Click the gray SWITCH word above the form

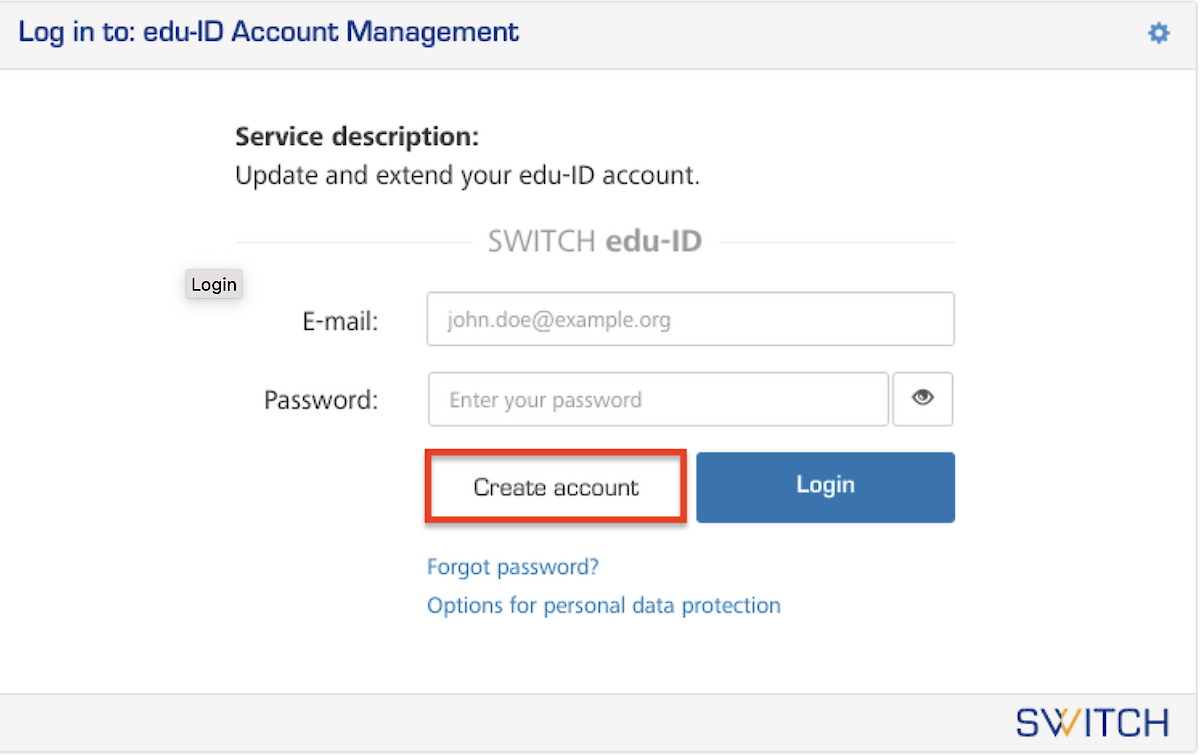click(542, 242)
